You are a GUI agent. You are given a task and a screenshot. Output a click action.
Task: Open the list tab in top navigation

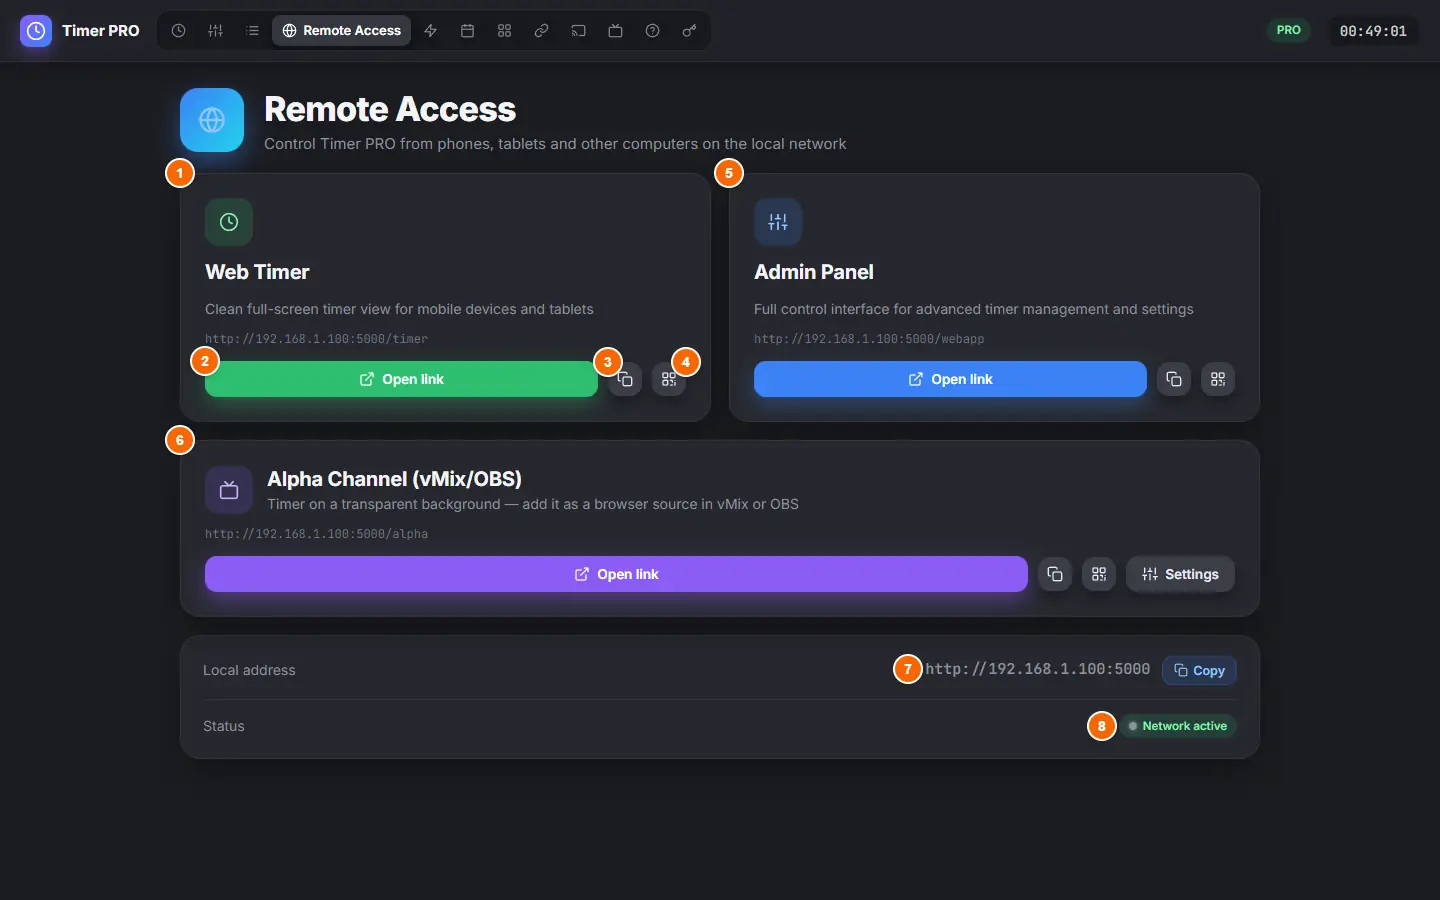252,31
